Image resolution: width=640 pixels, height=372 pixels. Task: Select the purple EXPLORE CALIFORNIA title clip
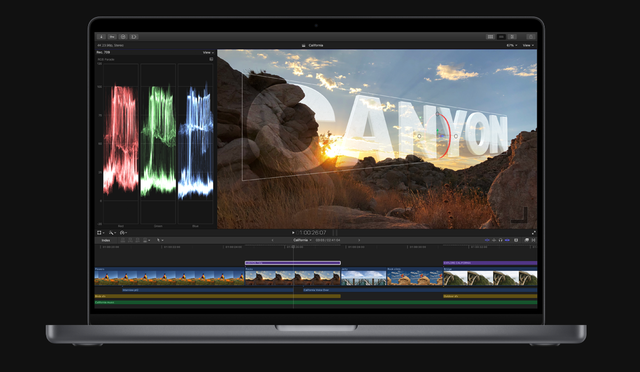click(x=490, y=263)
